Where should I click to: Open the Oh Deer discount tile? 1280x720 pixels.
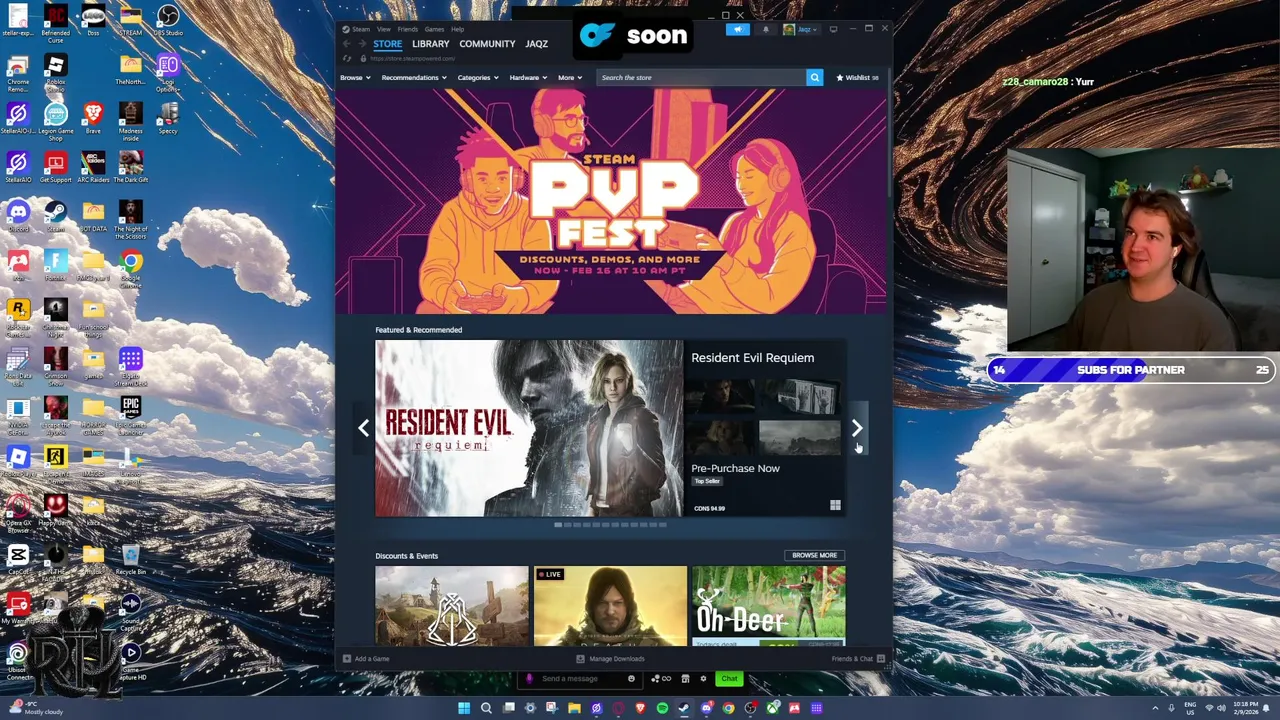768,606
